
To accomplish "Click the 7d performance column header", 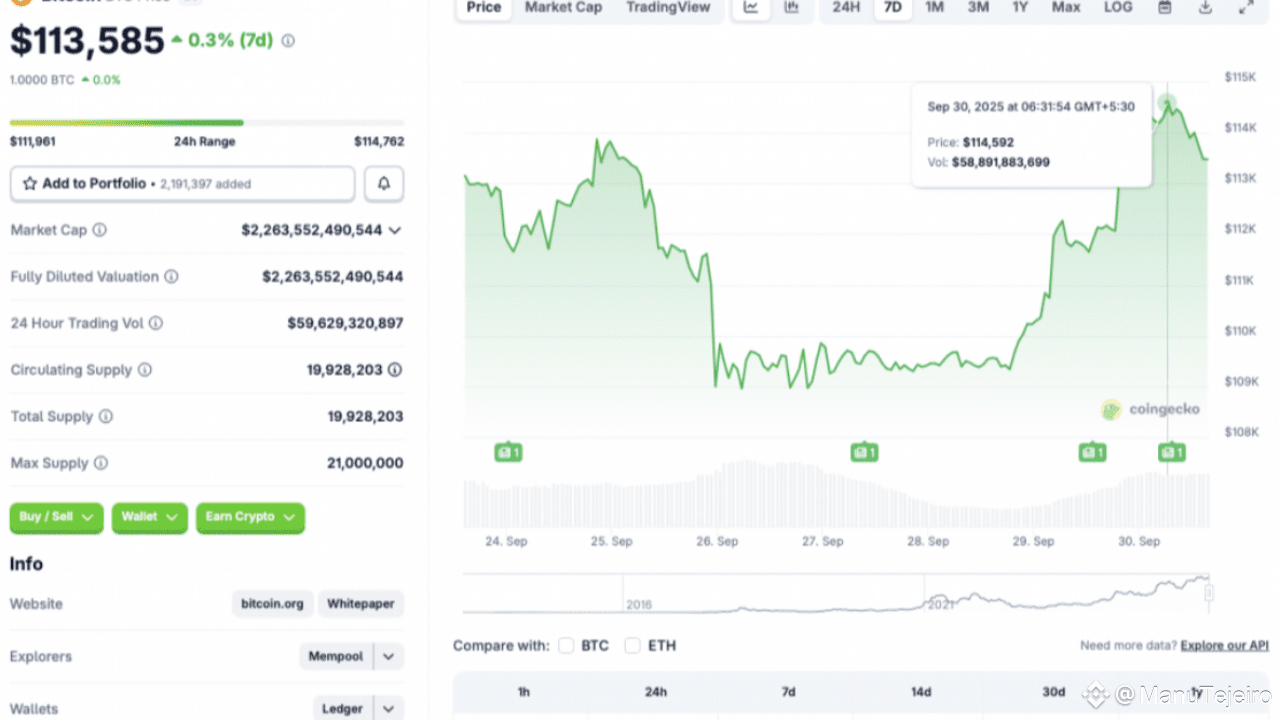I will pos(788,692).
